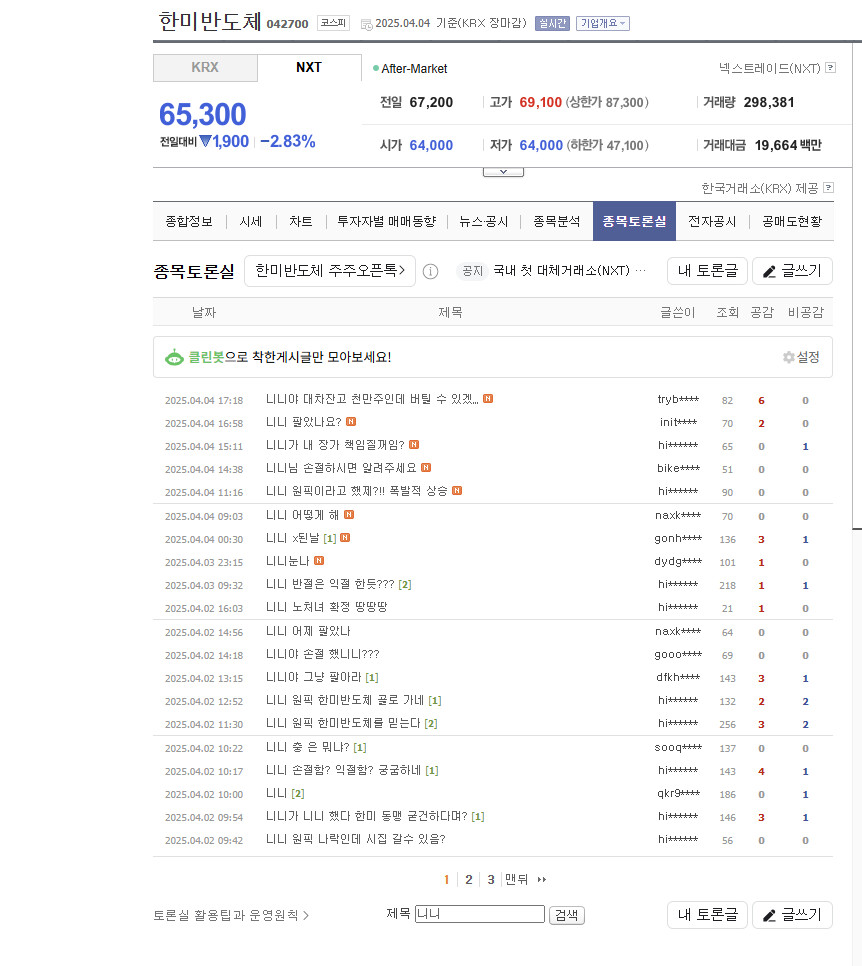Open the 기업개요 dropdown
Viewport: 862px width, 966px height.
pyautogui.click(x=603, y=23)
